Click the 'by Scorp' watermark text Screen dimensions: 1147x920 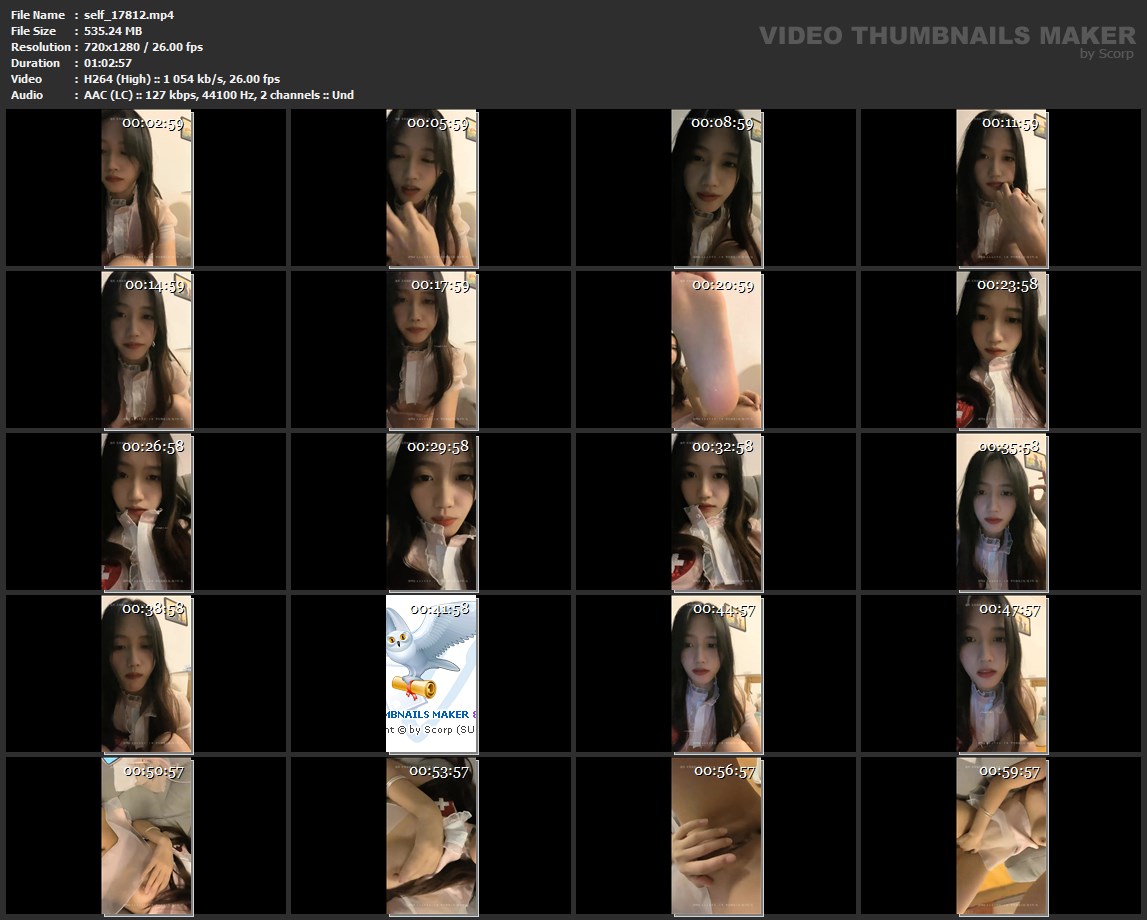pyautogui.click(x=1107, y=54)
